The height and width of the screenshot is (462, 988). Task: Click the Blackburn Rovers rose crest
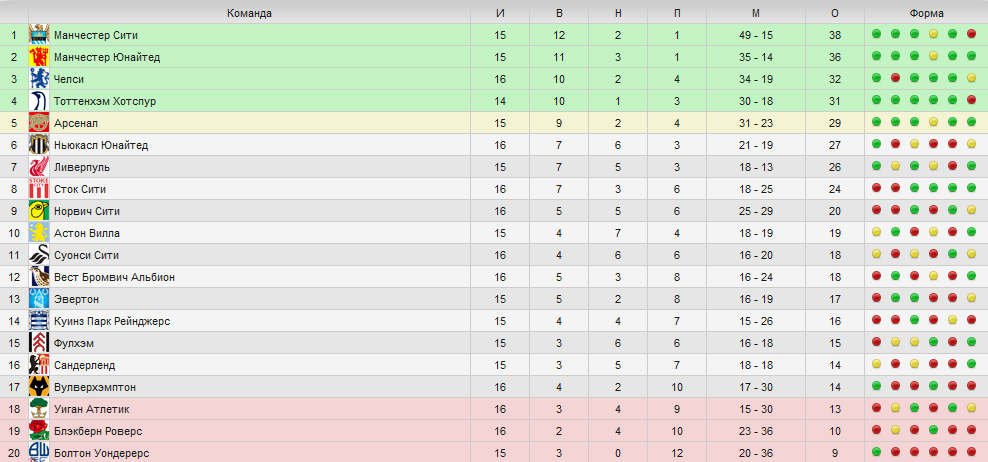[x=39, y=431]
